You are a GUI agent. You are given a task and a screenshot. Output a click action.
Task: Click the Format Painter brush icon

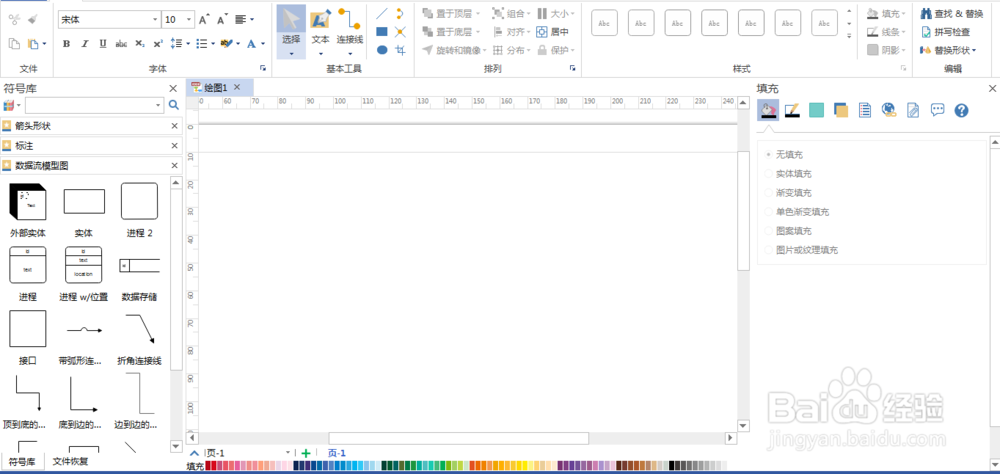33,19
